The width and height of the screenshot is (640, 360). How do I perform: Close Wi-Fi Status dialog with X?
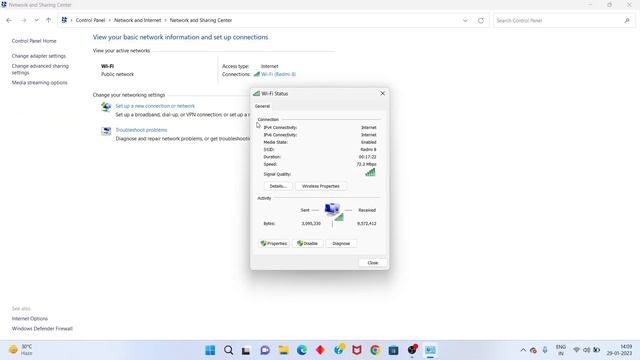(382, 93)
